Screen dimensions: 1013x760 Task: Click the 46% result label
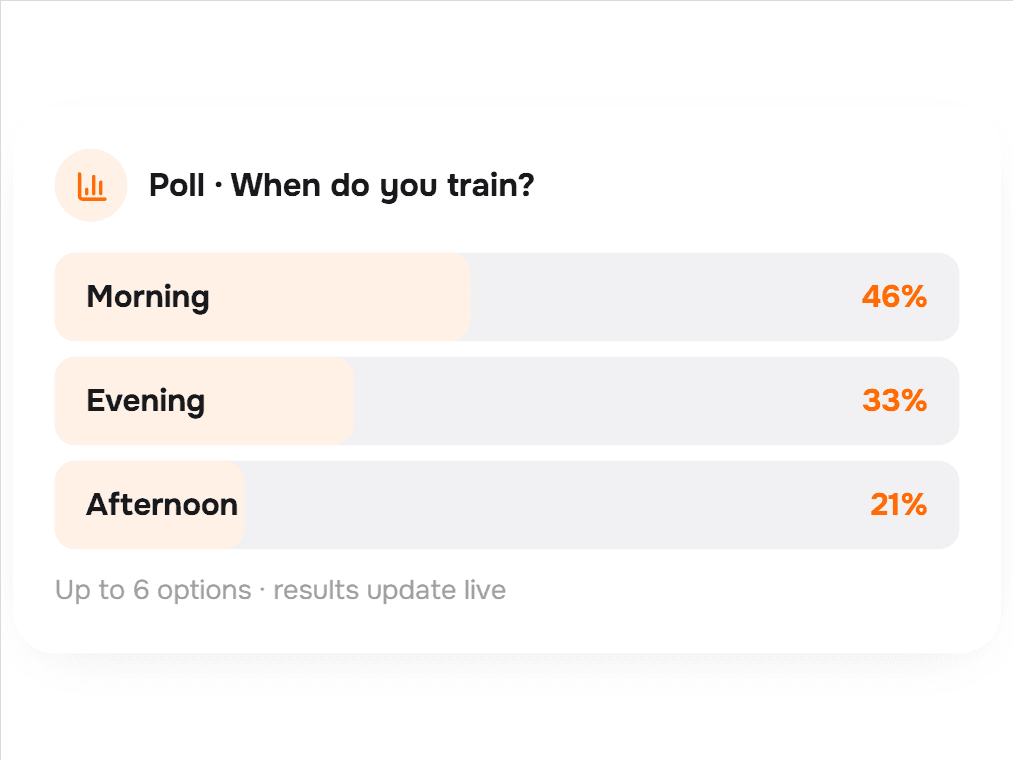pyautogui.click(x=894, y=297)
